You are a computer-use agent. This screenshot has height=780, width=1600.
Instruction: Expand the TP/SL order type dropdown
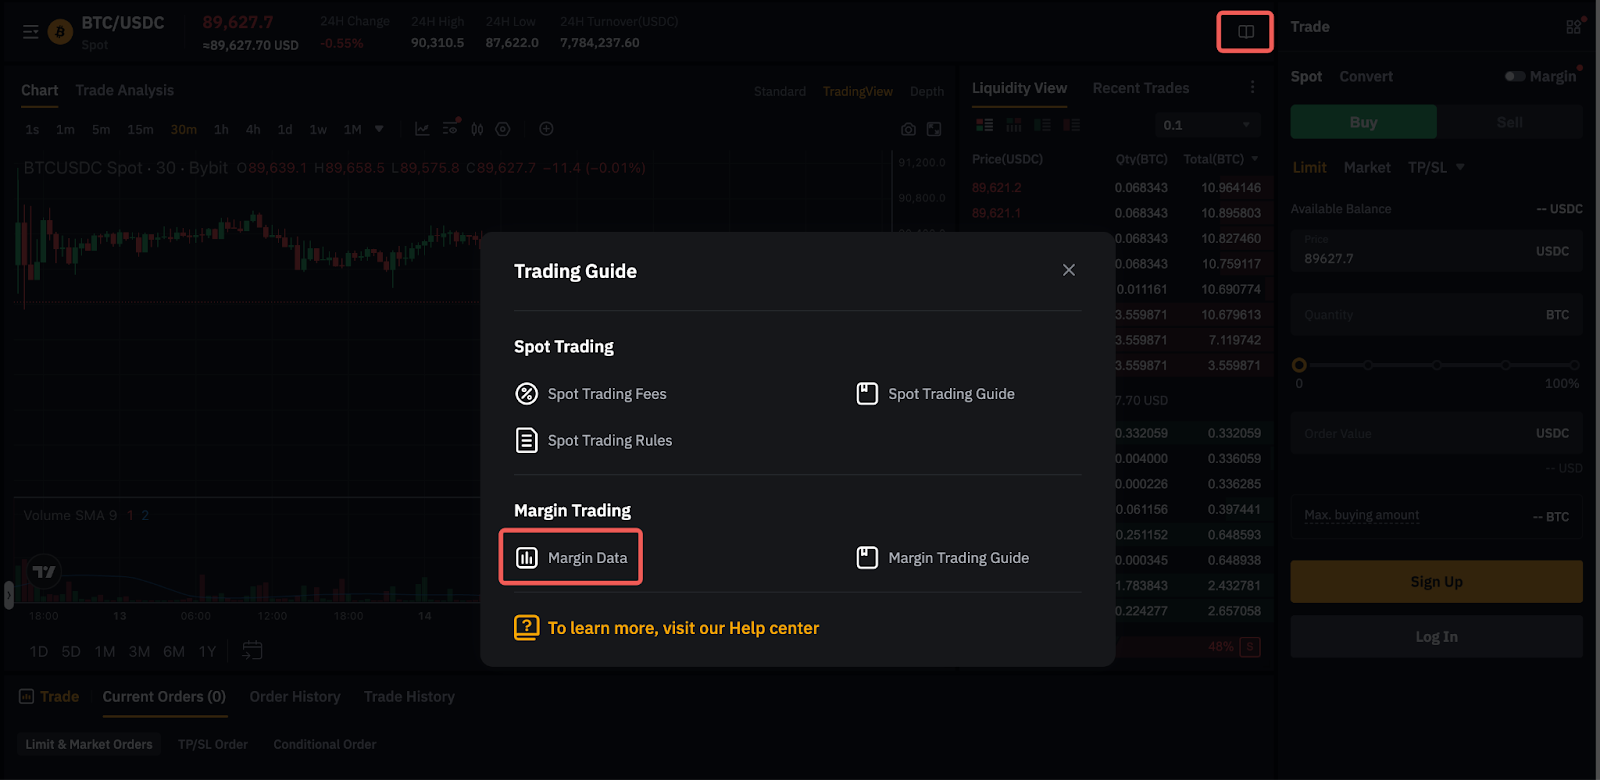(1459, 167)
